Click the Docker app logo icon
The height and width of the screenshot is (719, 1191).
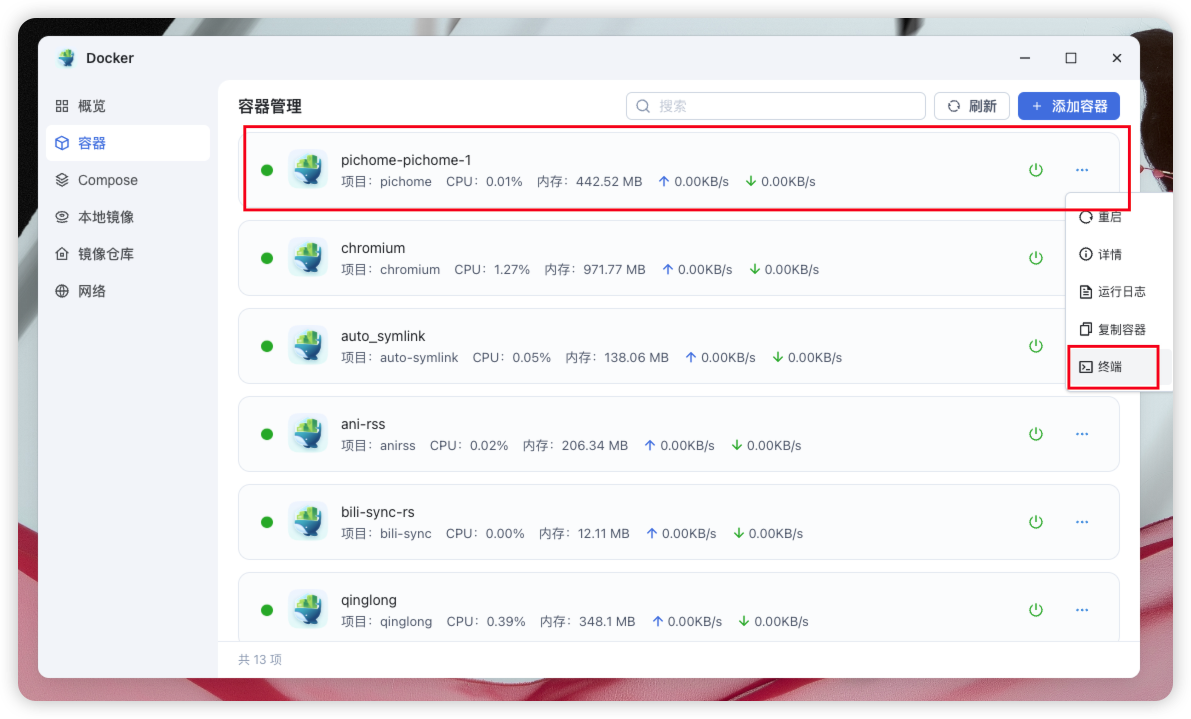point(67,58)
